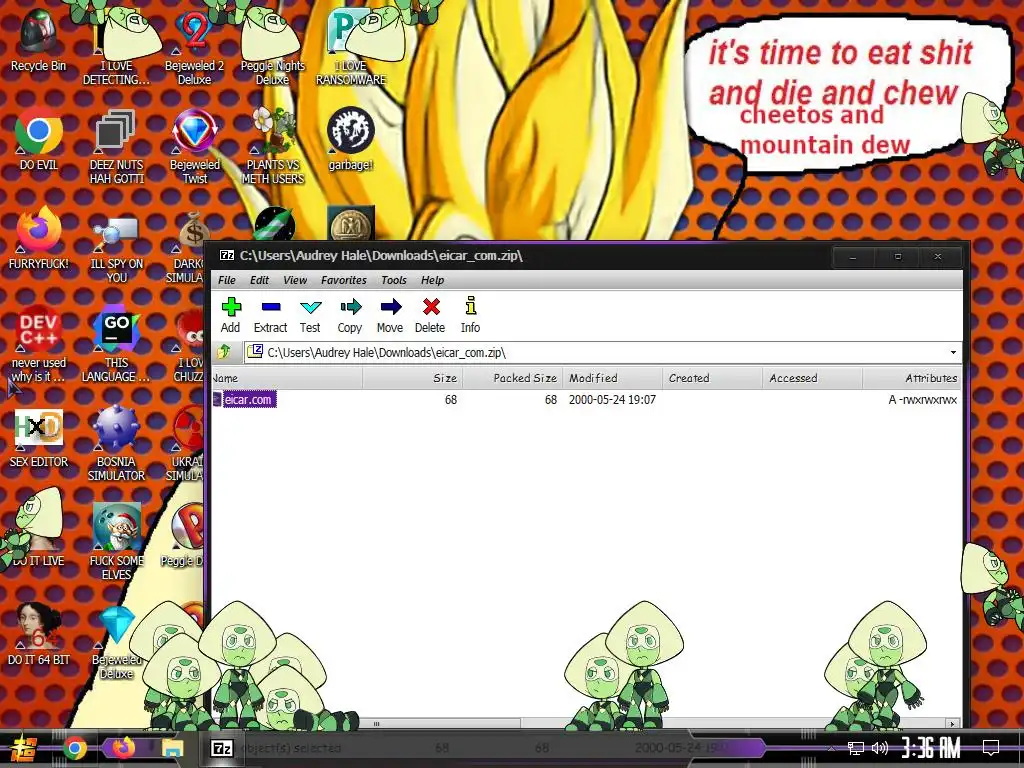The height and width of the screenshot is (768, 1024).
Task: Select the DEEZ NUTS HAH GOTTI icon
Action: (x=116, y=147)
